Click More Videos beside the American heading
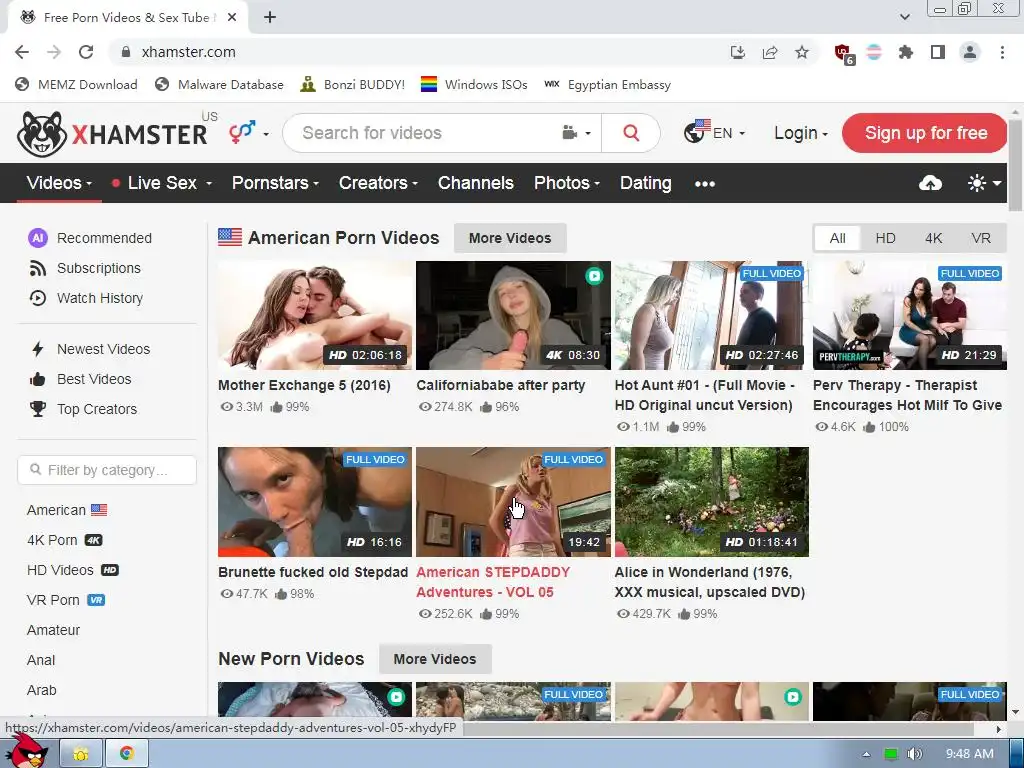This screenshot has height=768, width=1024. tap(510, 238)
